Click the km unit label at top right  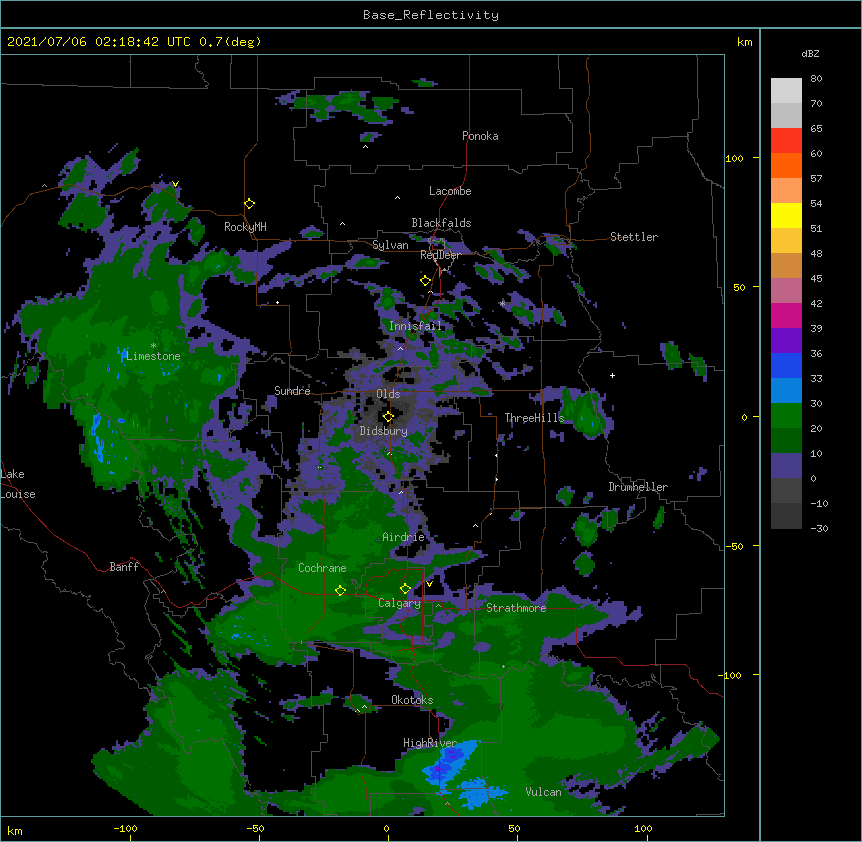(744, 42)
